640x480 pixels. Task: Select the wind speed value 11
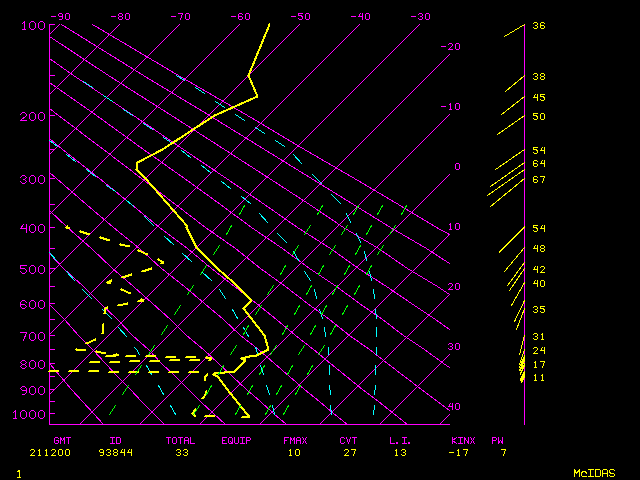click(x=538, y=378)
